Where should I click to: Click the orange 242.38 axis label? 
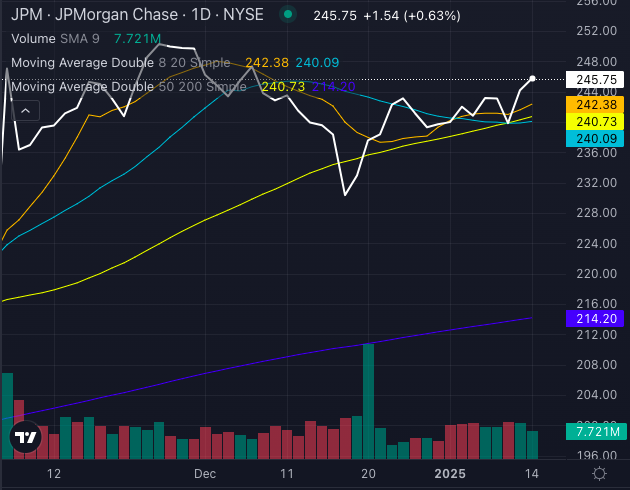click(x=595, y=105)
